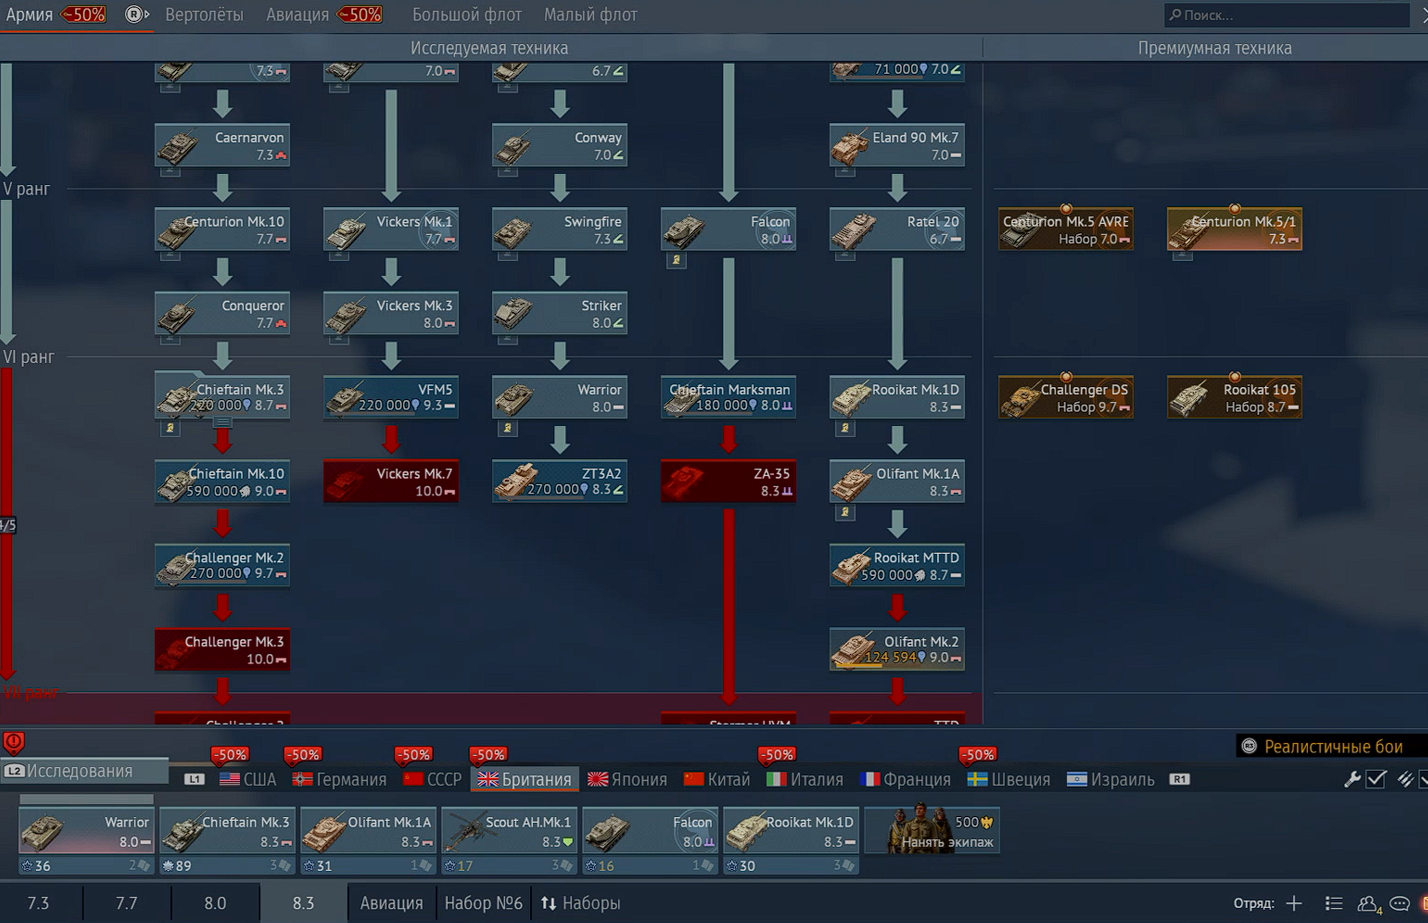This screenshot has height=923, width=1428.
Task: Open the Challenger Mk.2 vehicle card
Action: tap(222, 566)
